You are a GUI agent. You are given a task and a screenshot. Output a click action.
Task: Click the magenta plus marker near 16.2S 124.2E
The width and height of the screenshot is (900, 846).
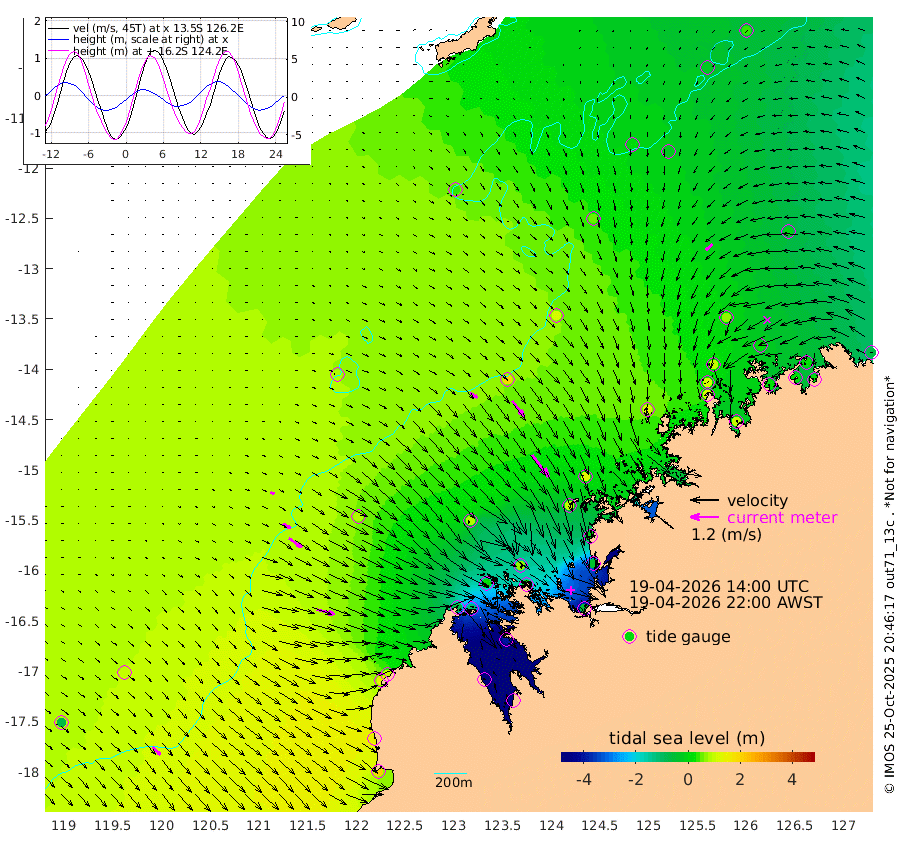571,590
